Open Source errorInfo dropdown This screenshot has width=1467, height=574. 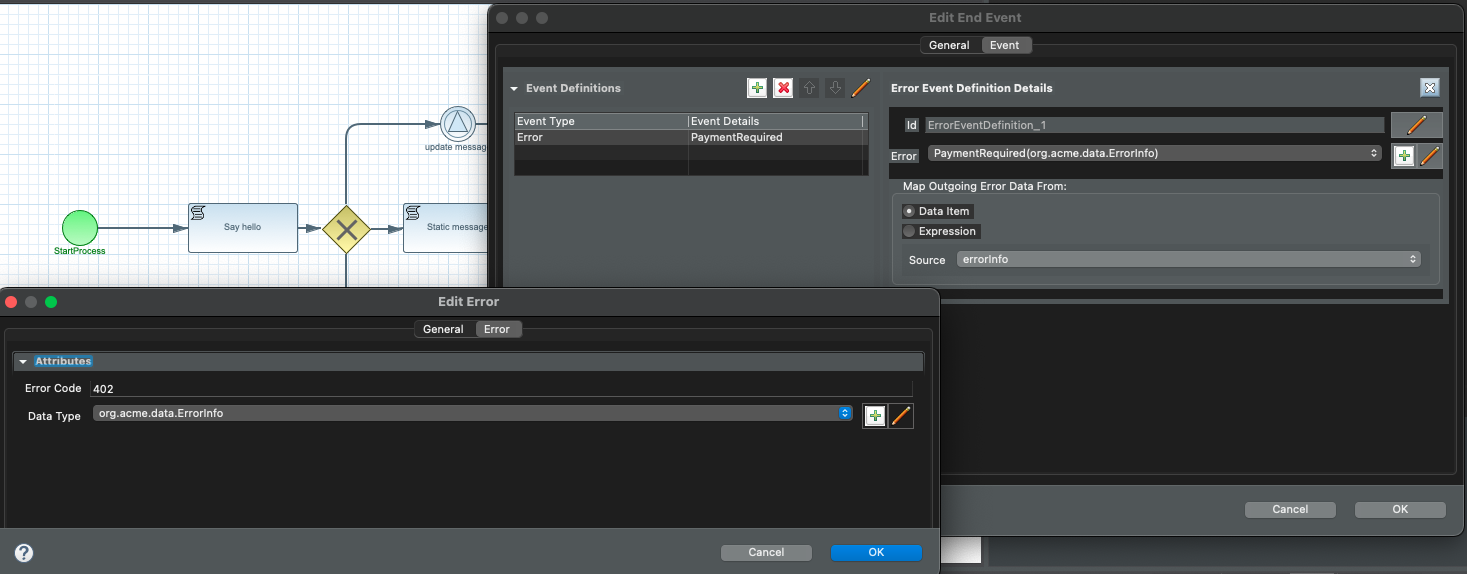pos(1188,259)
